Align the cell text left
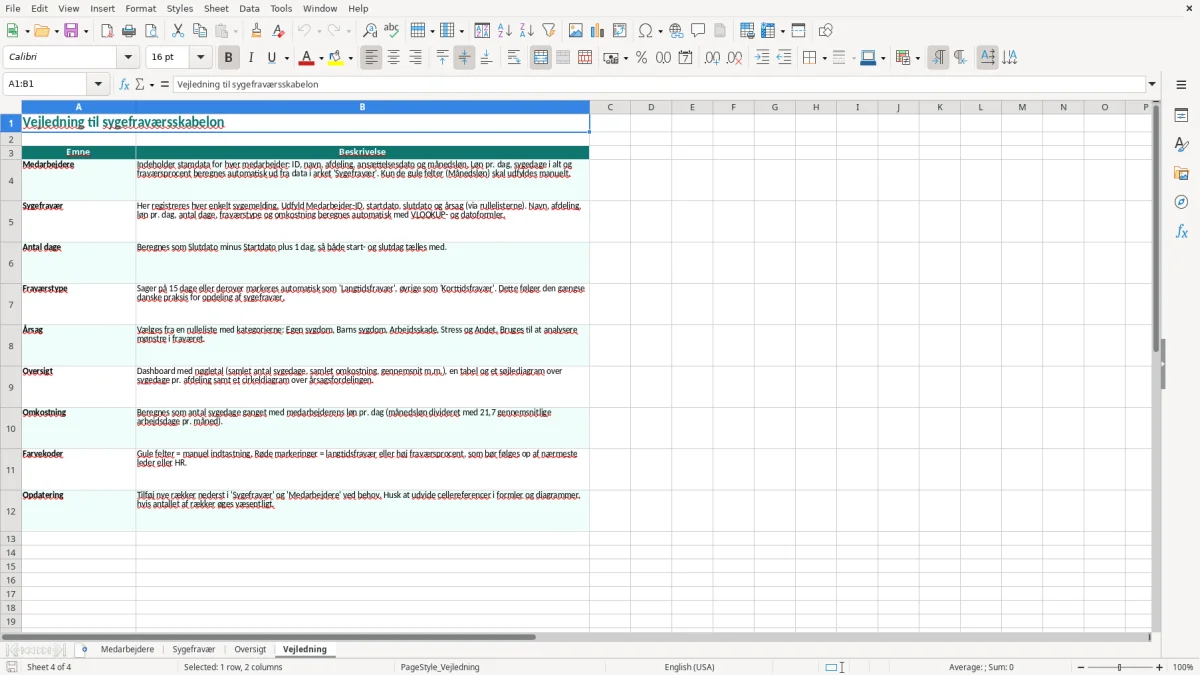This screenshot has height=675, width=1200. pyautogui.click(x=371, y=58)
